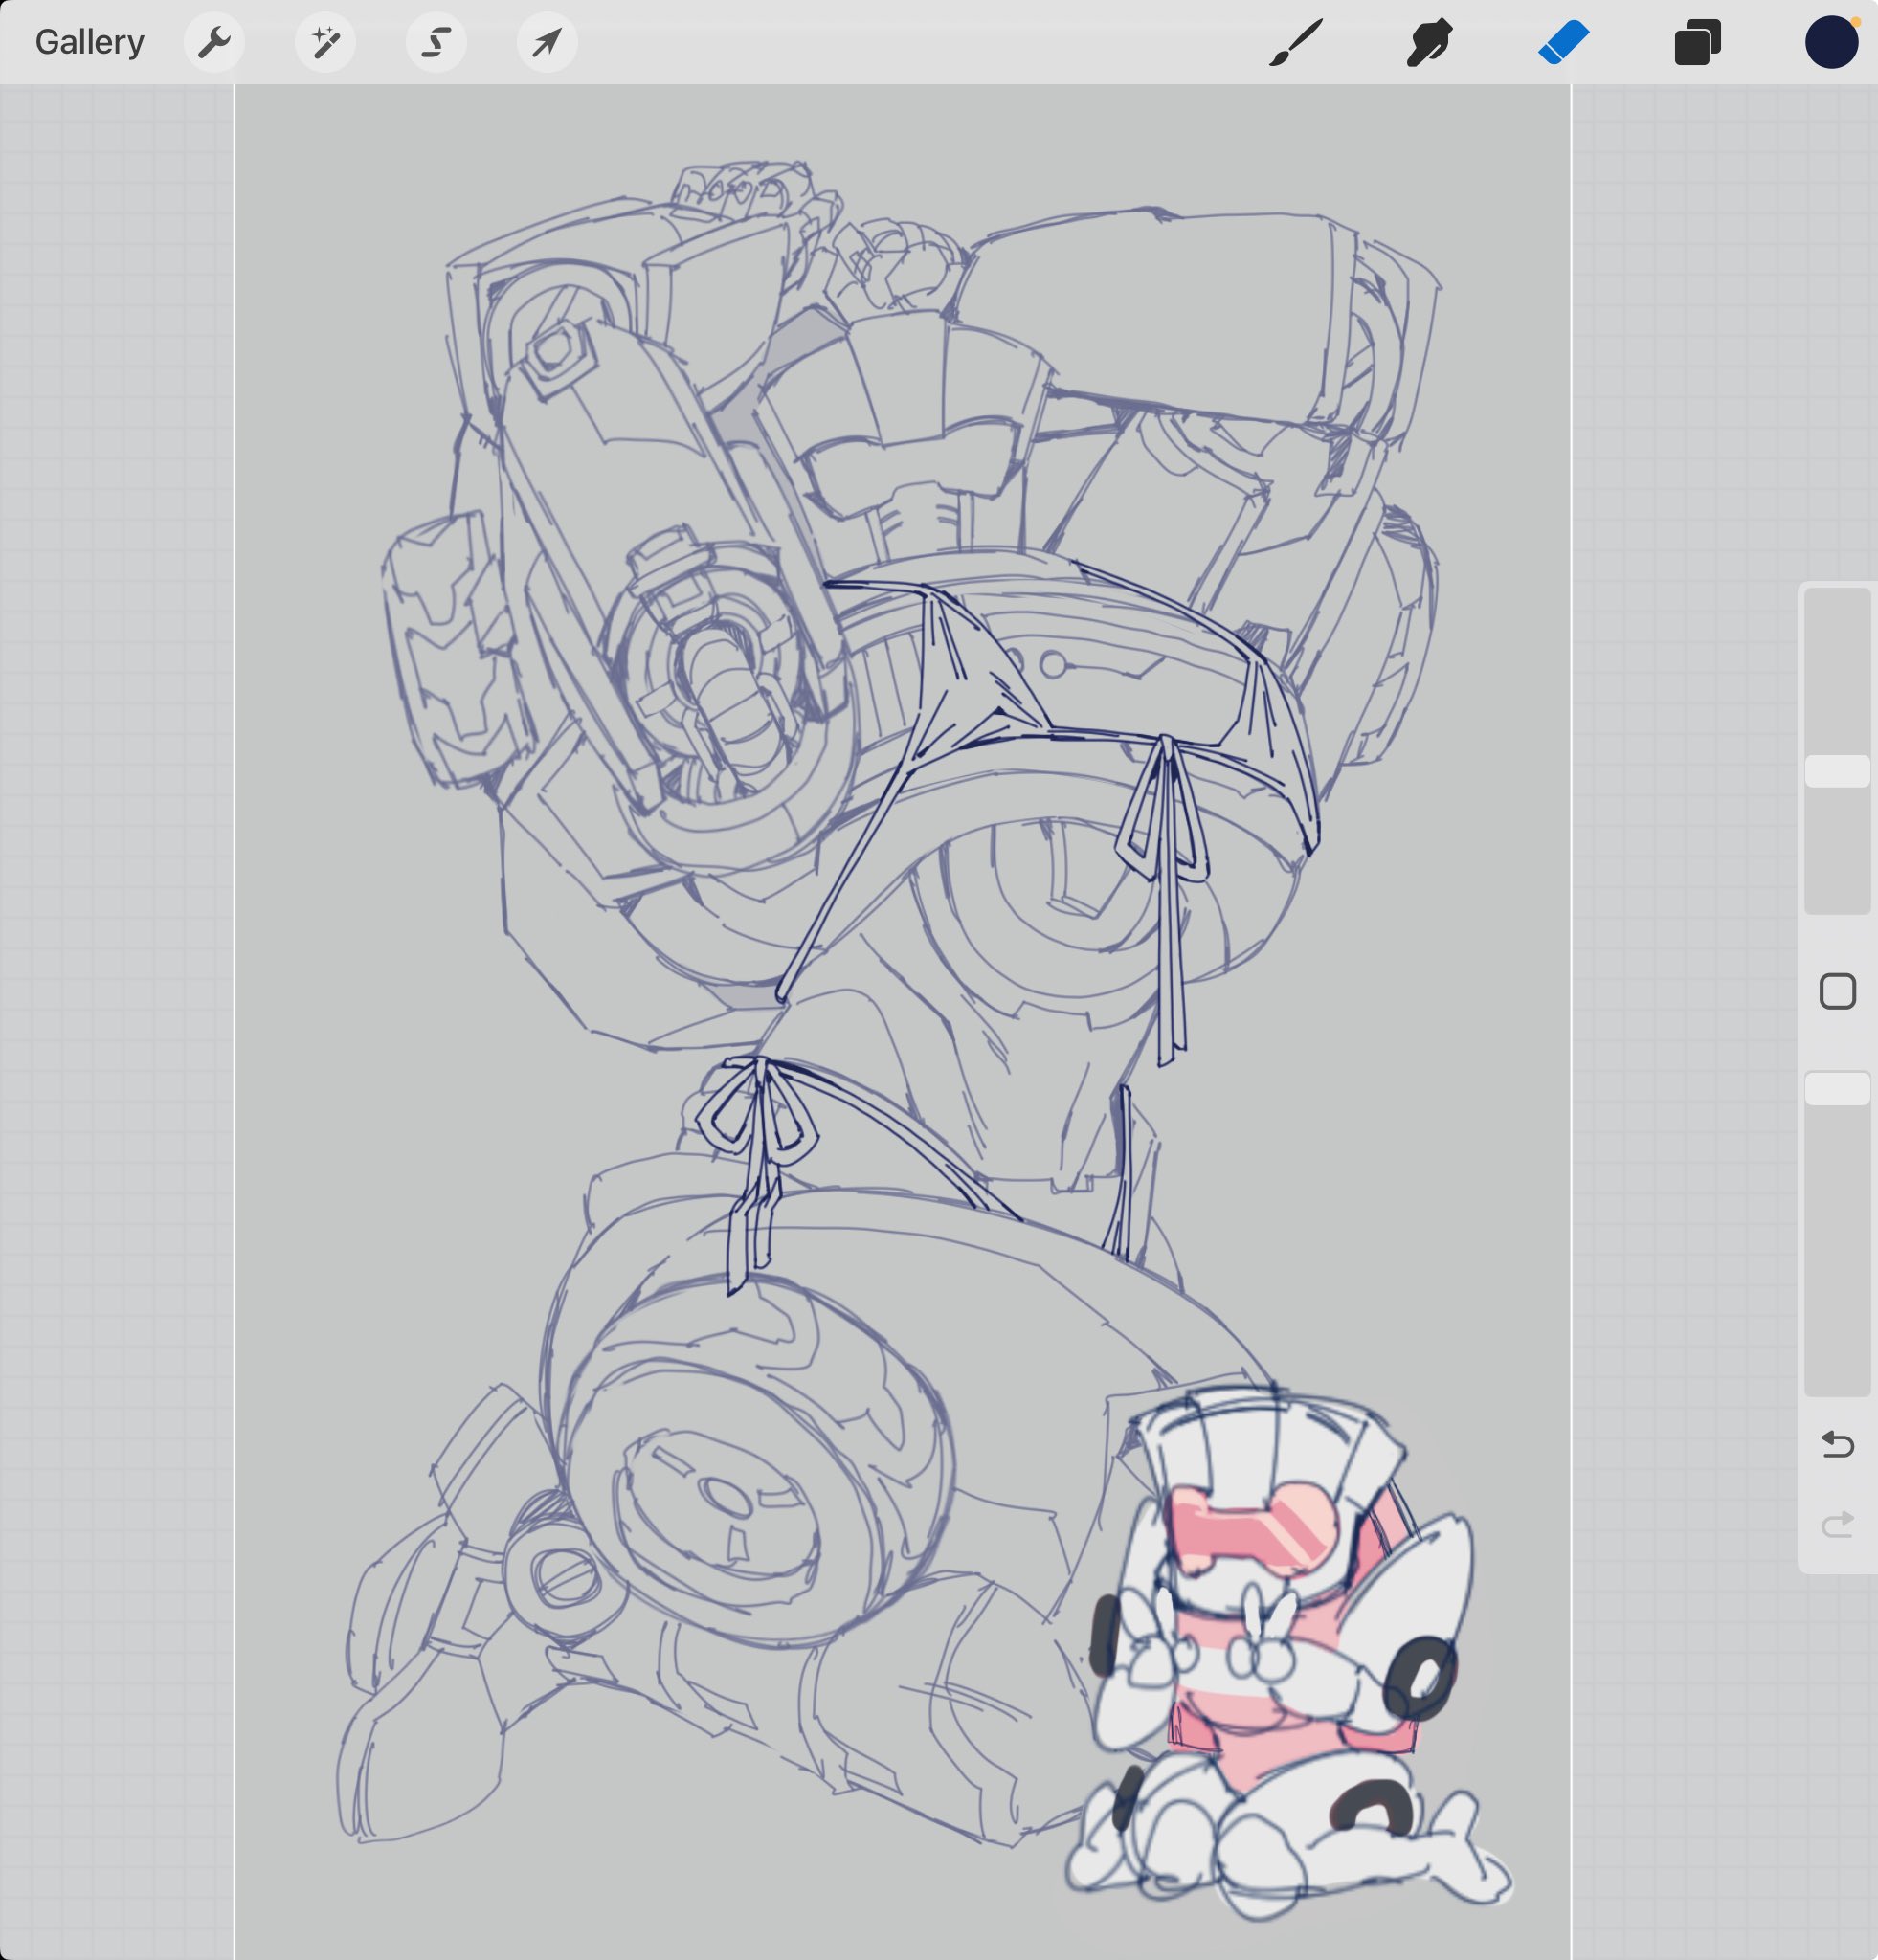Open the dark navy color picker
This screenshot has width=1878, height=1960.
coord(1831,42)
